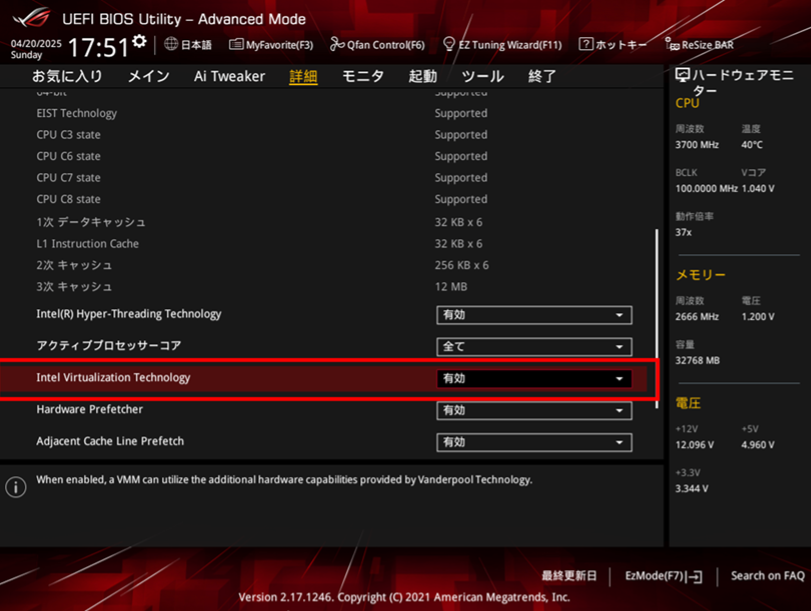811x611 pixels.
Task: Open the 起動 tab
Action: (423, 77)
